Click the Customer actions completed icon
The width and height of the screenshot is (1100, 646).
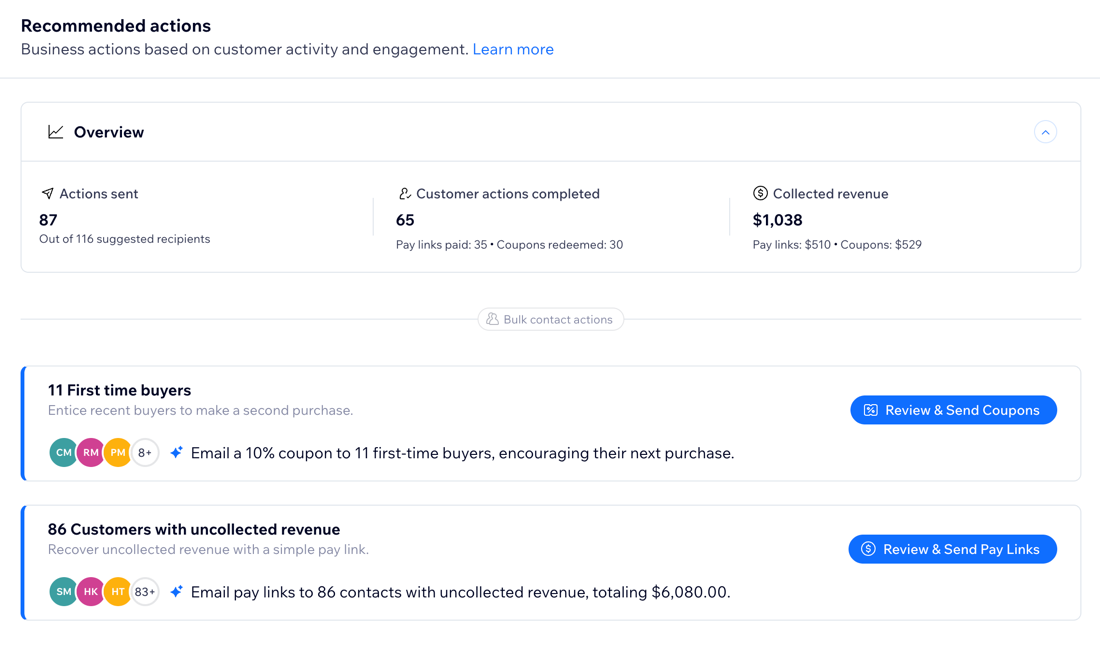tap(405, 194)
